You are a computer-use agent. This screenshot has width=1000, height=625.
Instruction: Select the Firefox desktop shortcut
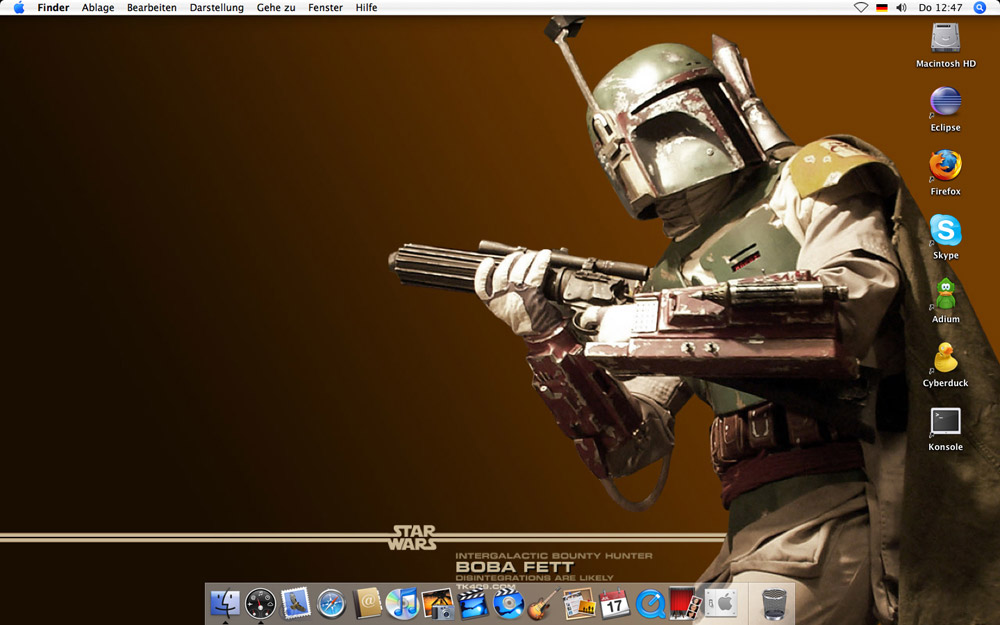[x=945, y=173]
